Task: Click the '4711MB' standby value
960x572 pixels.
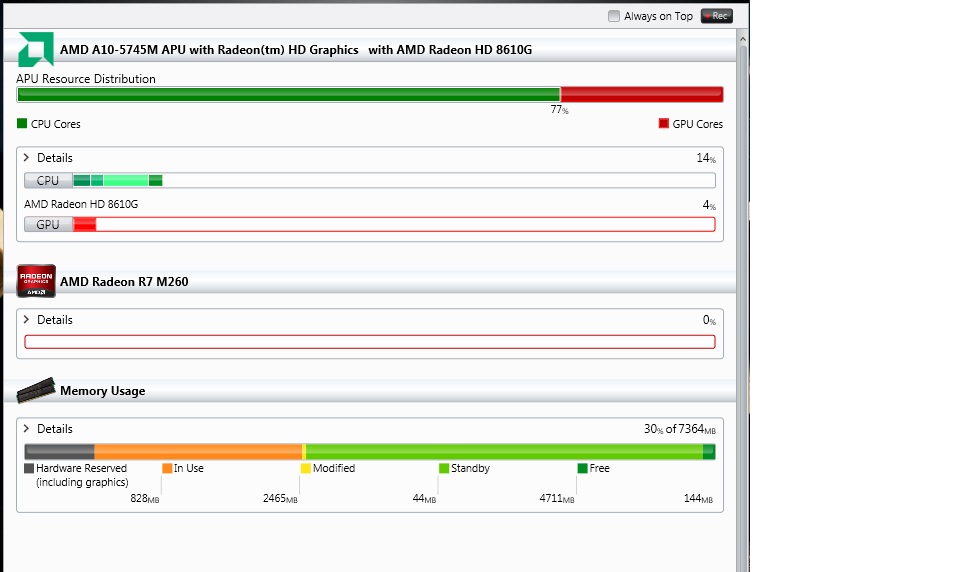Action: point(557,499)
